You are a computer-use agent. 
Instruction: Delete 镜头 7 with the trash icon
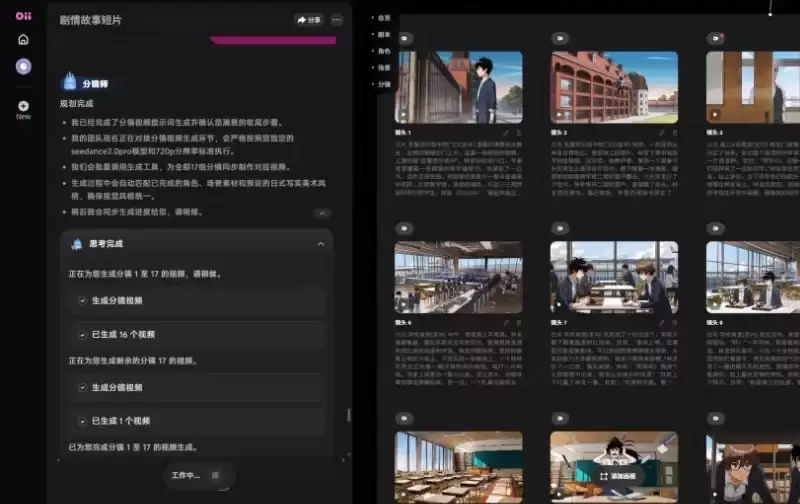(674, 323)
